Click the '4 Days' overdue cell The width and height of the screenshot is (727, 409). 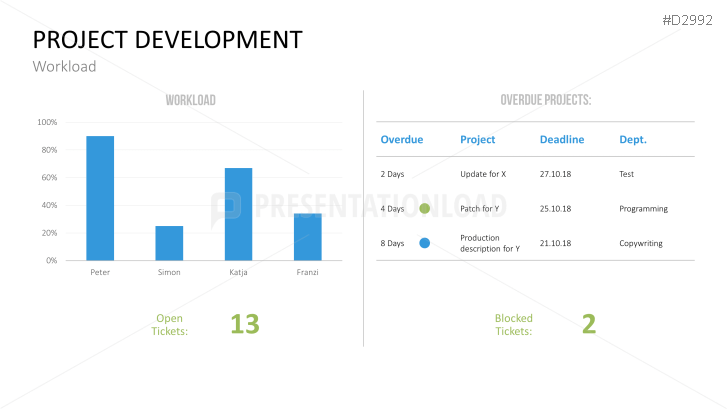click(392, 209)
